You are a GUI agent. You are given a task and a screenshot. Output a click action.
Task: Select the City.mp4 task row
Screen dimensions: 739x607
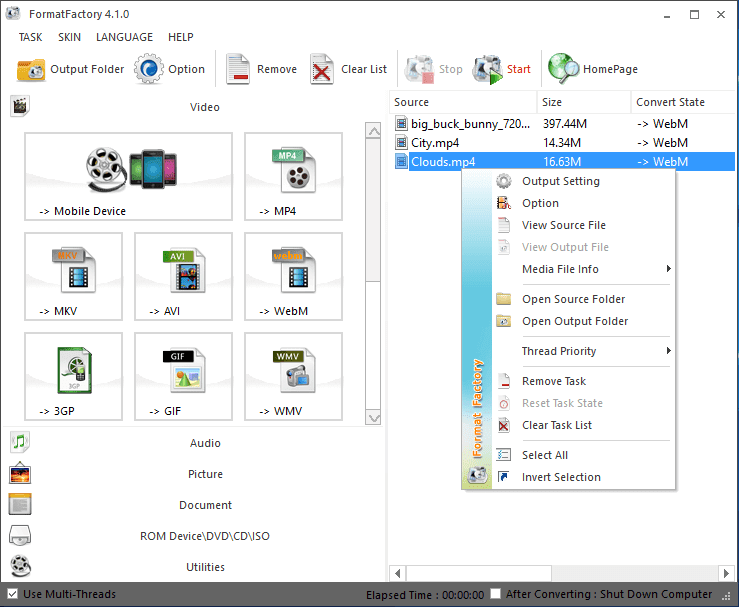562,142
